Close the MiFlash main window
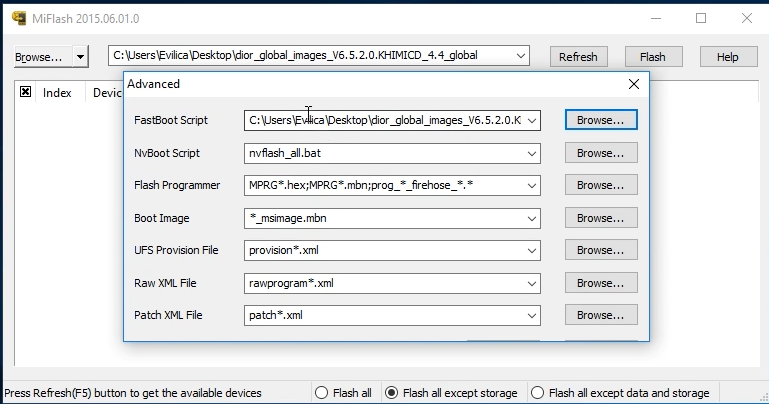 coord(746,19)
